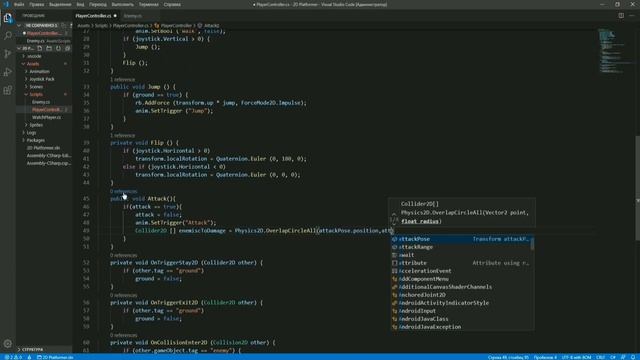Click C# language mode in status bar
The height and width of the screenshot is (360, 640).
point(613,357)
